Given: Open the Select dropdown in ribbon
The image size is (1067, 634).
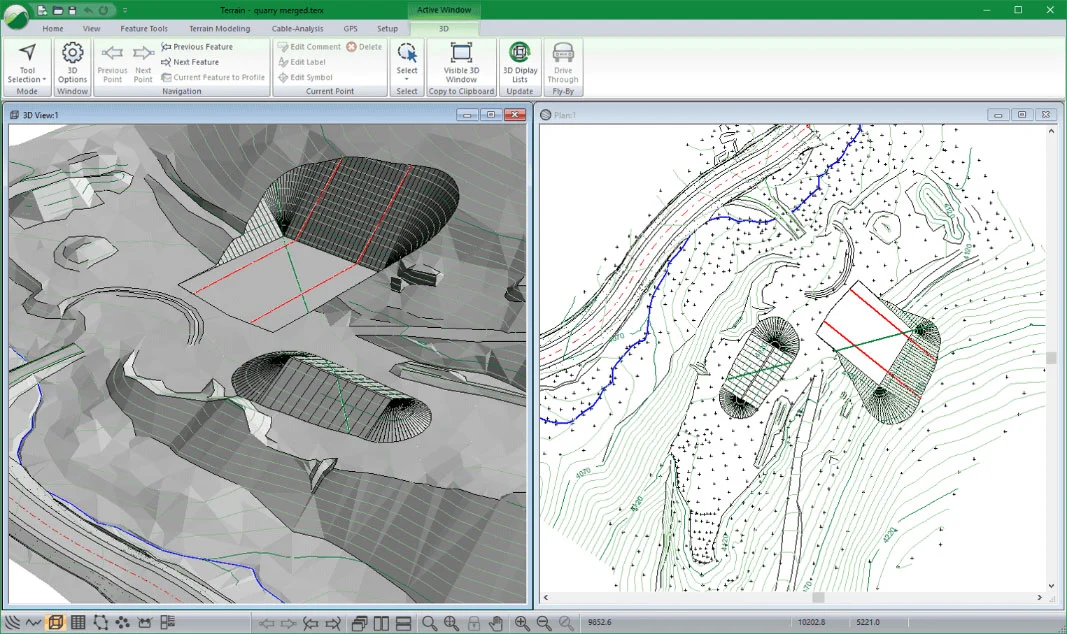Looking at the screenshot, I should pos(407,76).
